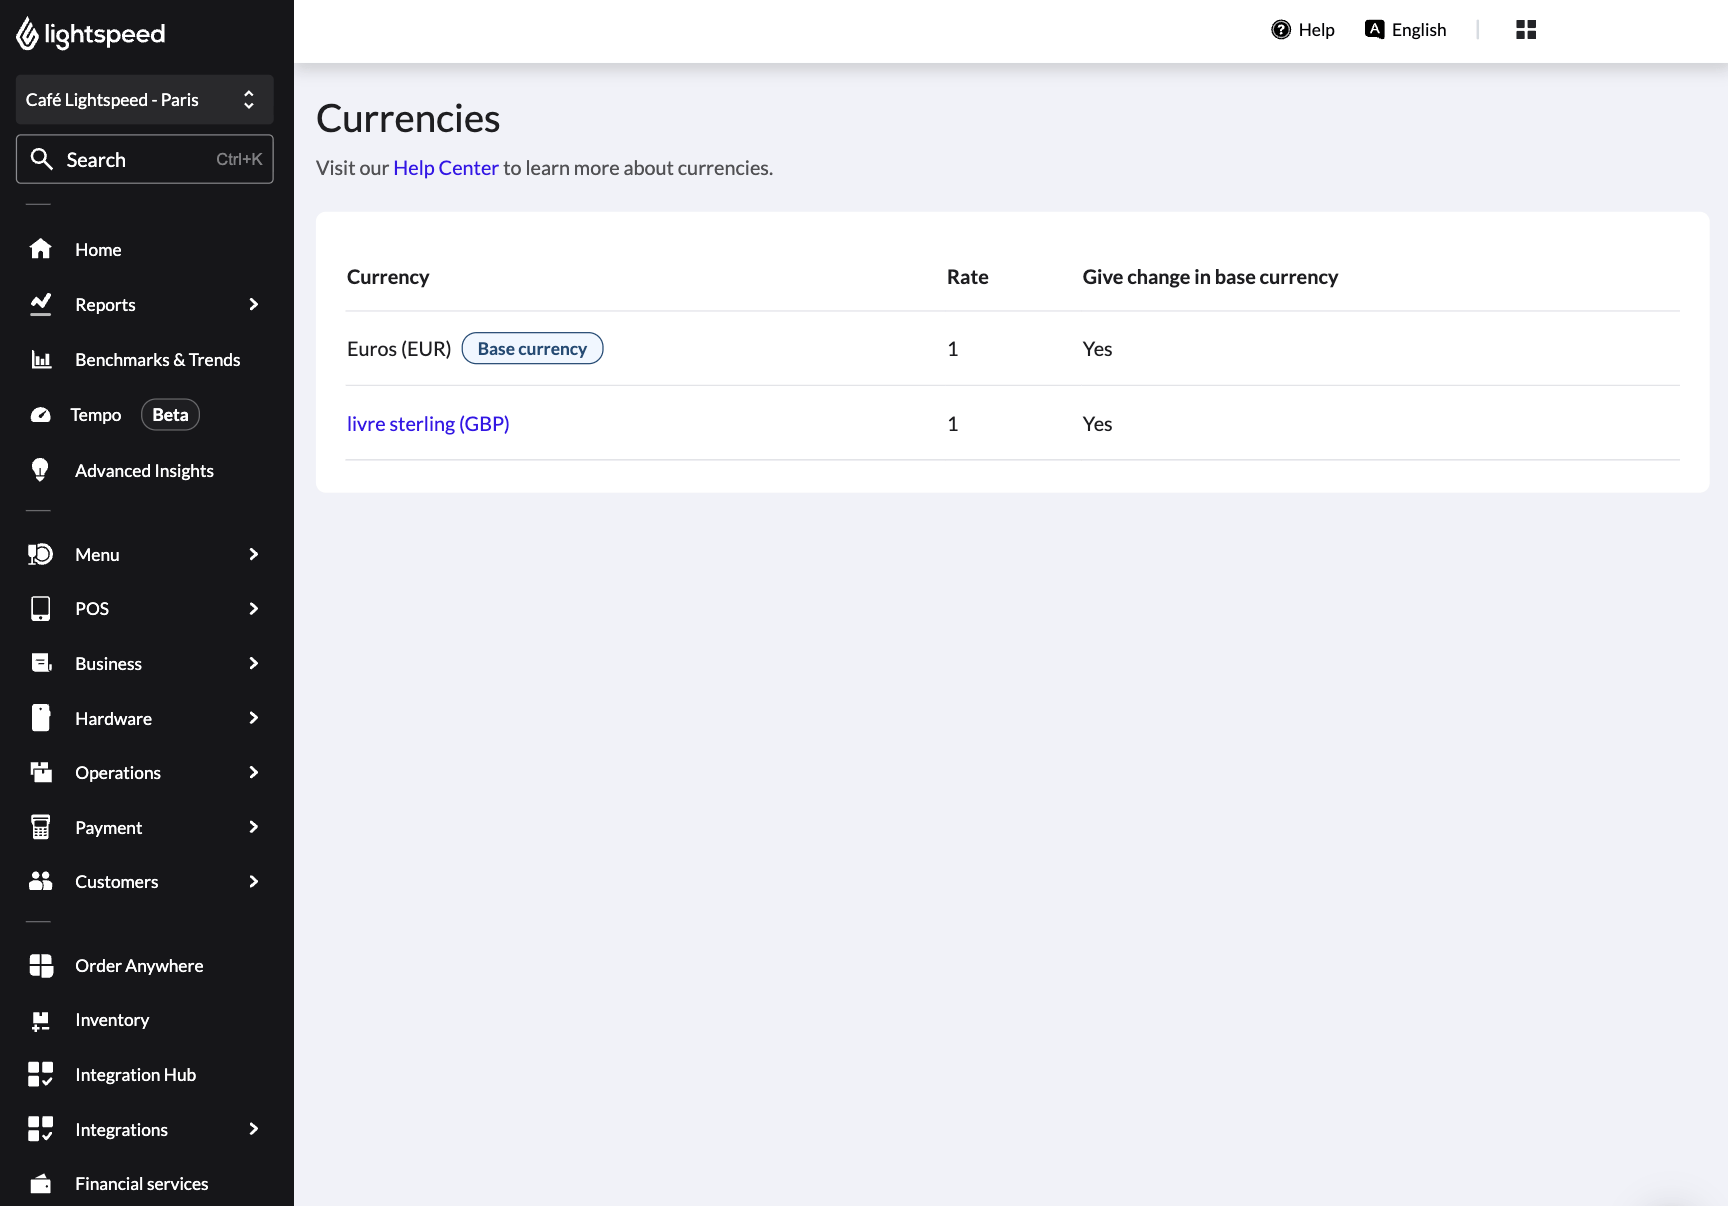The height and width of the screenshot is (1206, 1728).
Task: Edit livre sterling (GBP) currency
Action: [427, 423]
